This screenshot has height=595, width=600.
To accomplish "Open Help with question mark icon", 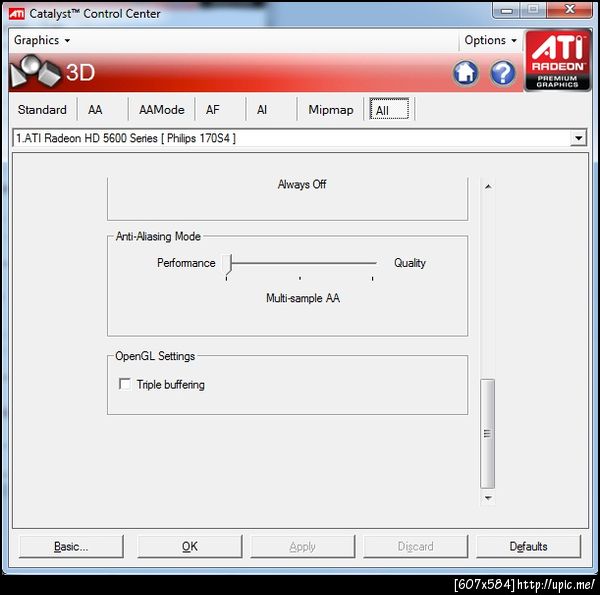I will click(503, 73).
